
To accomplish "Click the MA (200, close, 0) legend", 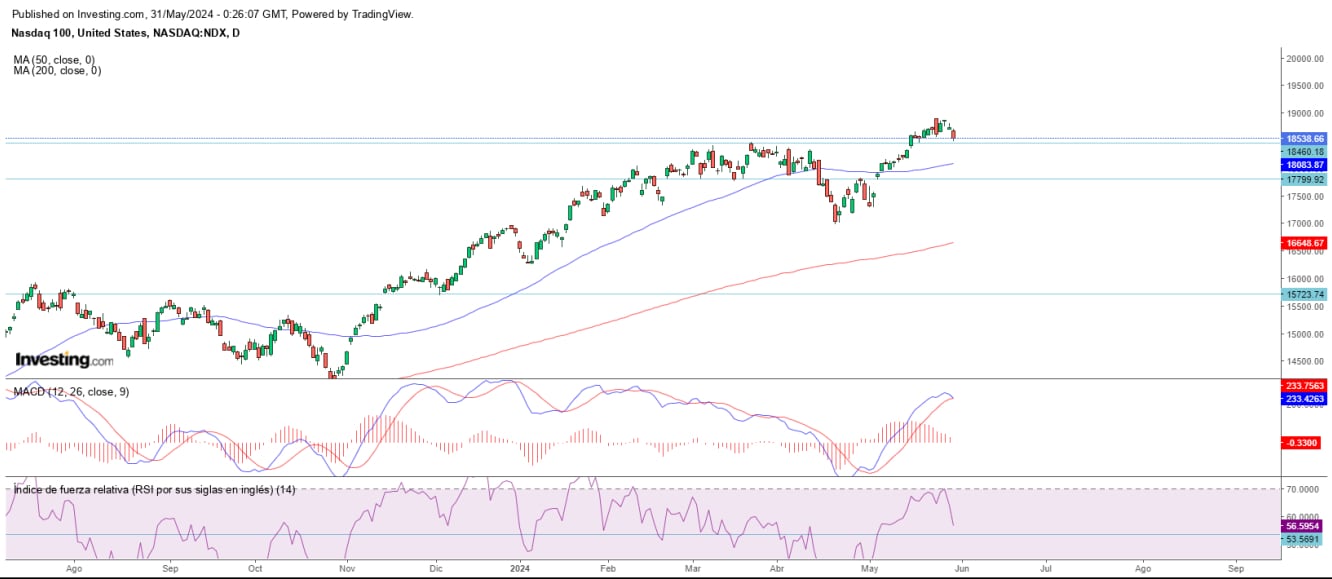I will tap(57, 70).
